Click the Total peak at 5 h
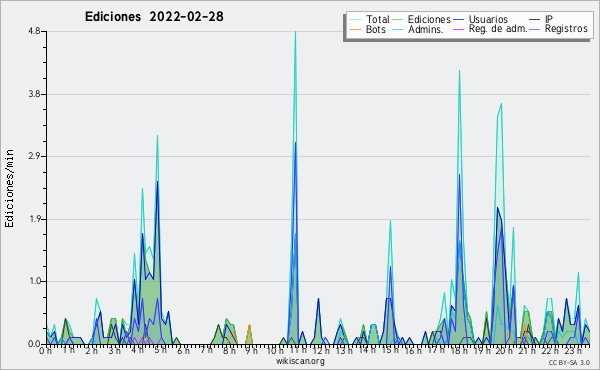 point(157,136)
